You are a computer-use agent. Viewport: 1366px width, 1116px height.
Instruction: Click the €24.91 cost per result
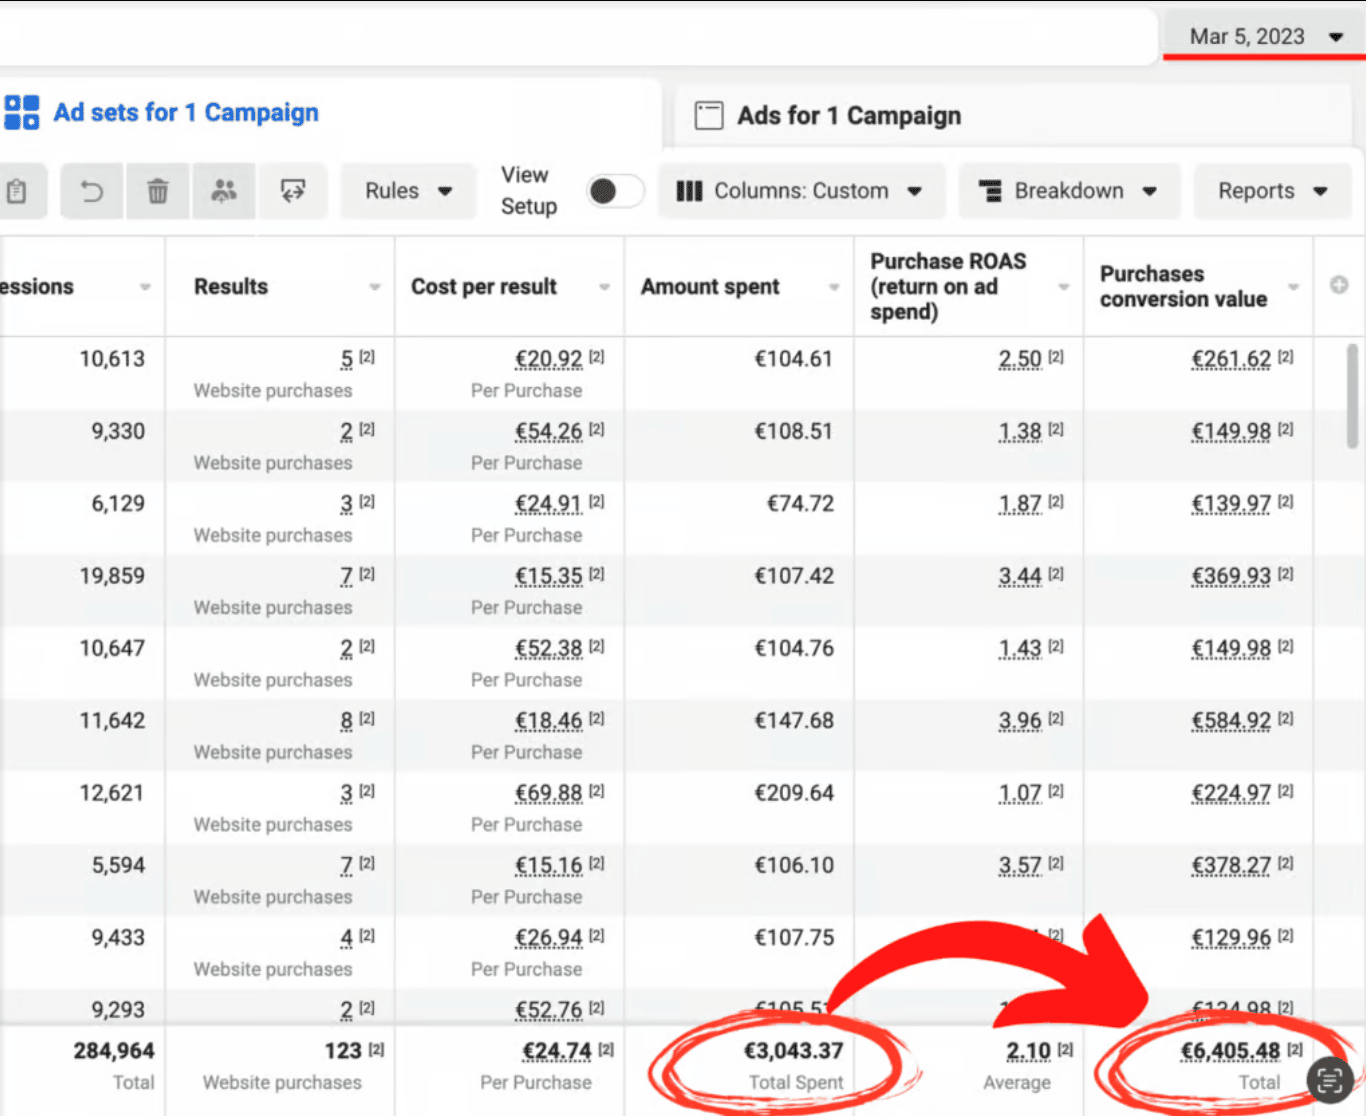(x=549, y=504)
